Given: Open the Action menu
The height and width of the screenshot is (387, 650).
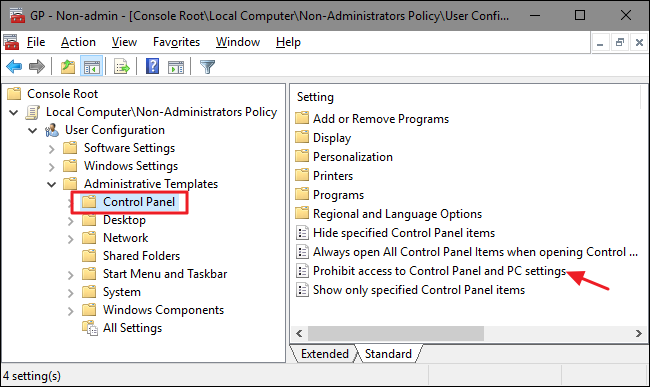Looking at the screenshot, I should (x=78, y=42).
